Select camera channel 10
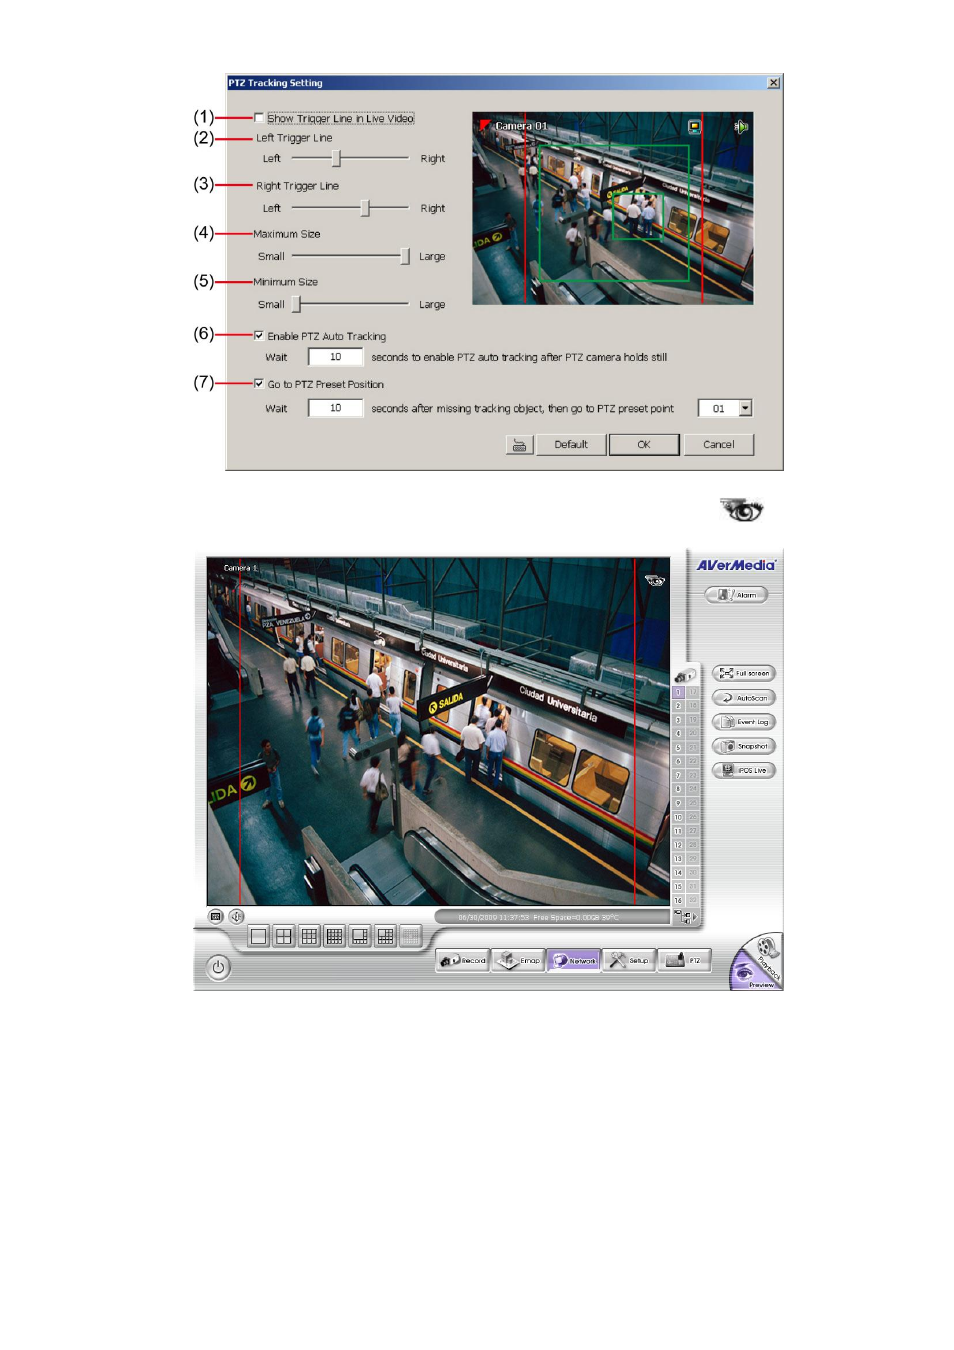The width and height of the screenshot is (954, 1350). (678, 817)
